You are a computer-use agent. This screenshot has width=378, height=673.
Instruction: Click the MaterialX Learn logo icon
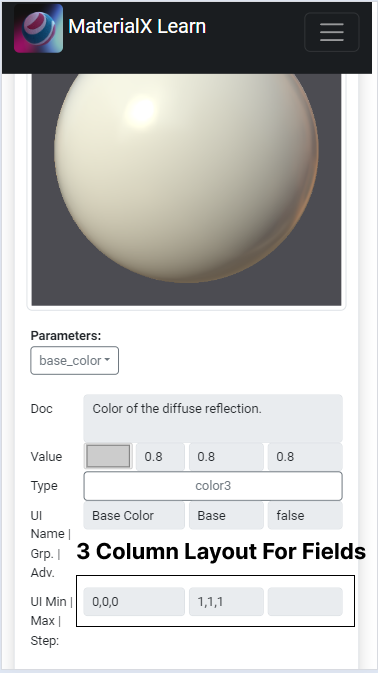coord(39,28)
